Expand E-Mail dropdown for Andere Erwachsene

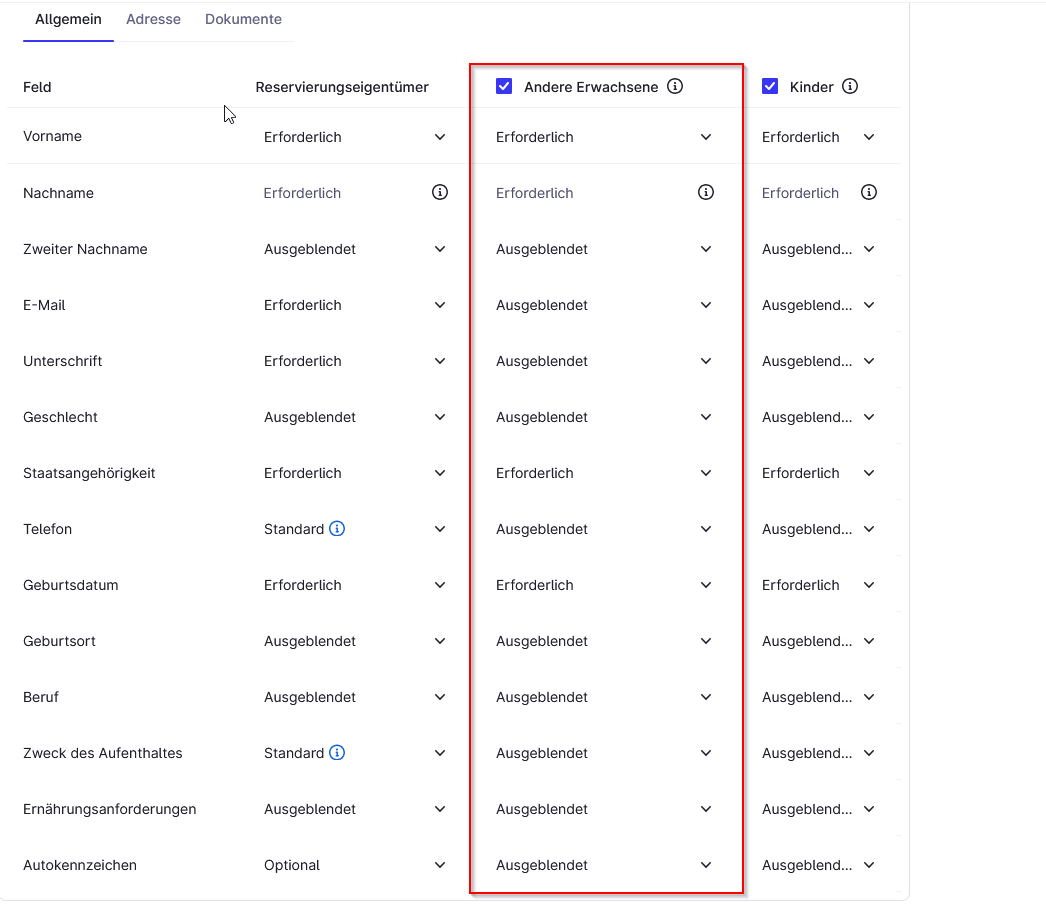click(604, 305)
